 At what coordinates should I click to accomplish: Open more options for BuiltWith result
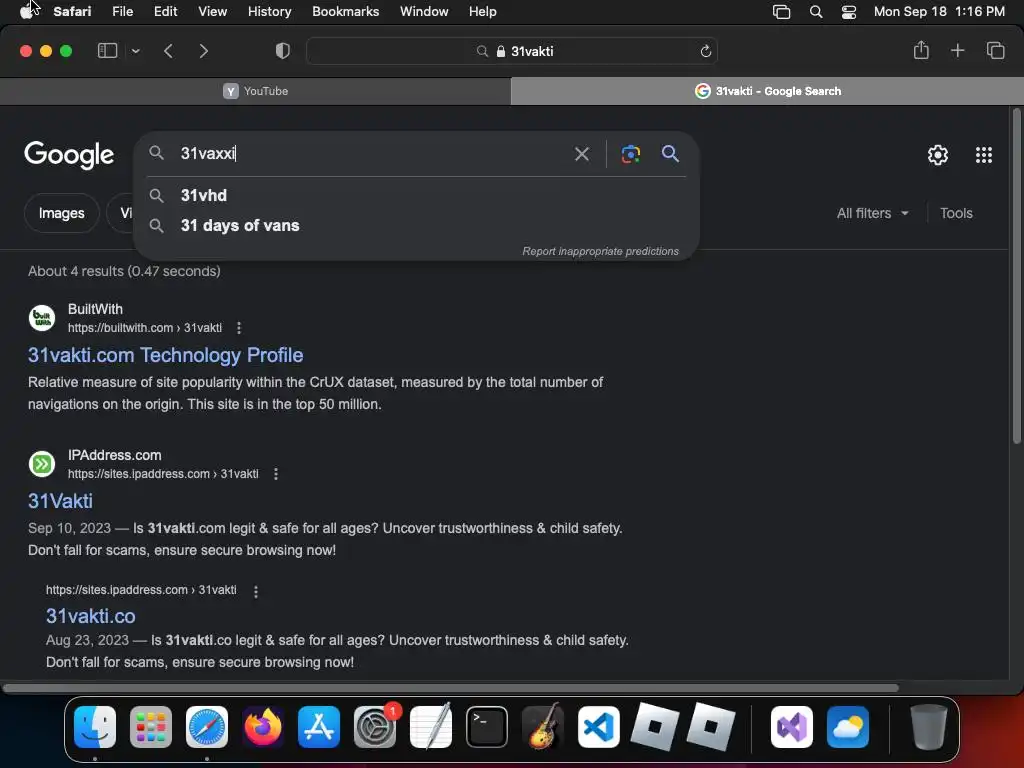[239, 328]
